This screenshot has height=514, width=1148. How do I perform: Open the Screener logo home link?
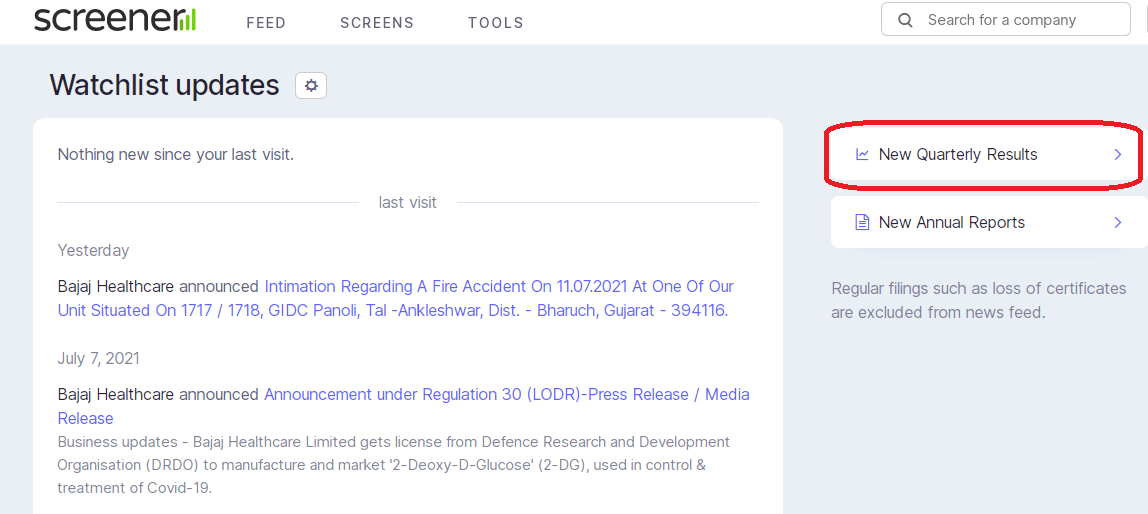(115, 19)
